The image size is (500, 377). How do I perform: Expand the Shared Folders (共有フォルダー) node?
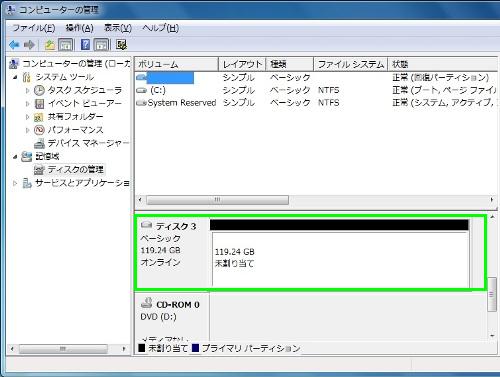pos(28,117)
